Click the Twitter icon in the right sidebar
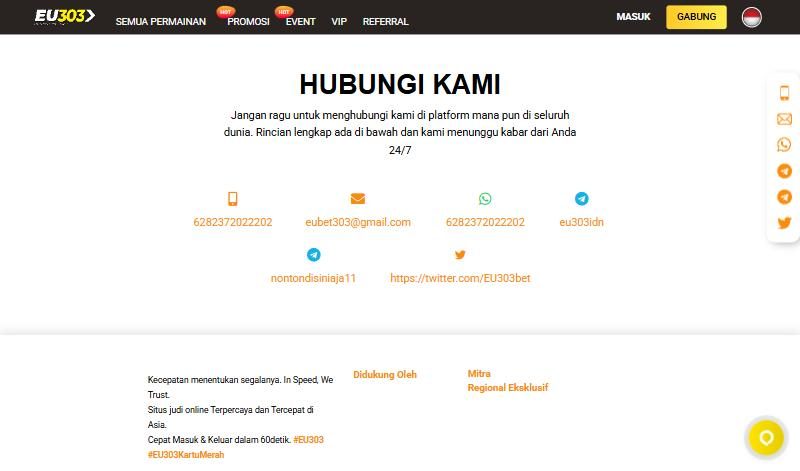Viewport: 800px width, 471px height. [x=784, y=222]
